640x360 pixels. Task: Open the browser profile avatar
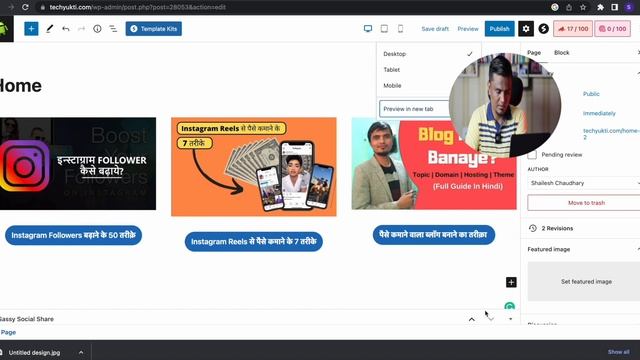pyautogui.click(x=629, y=7)
